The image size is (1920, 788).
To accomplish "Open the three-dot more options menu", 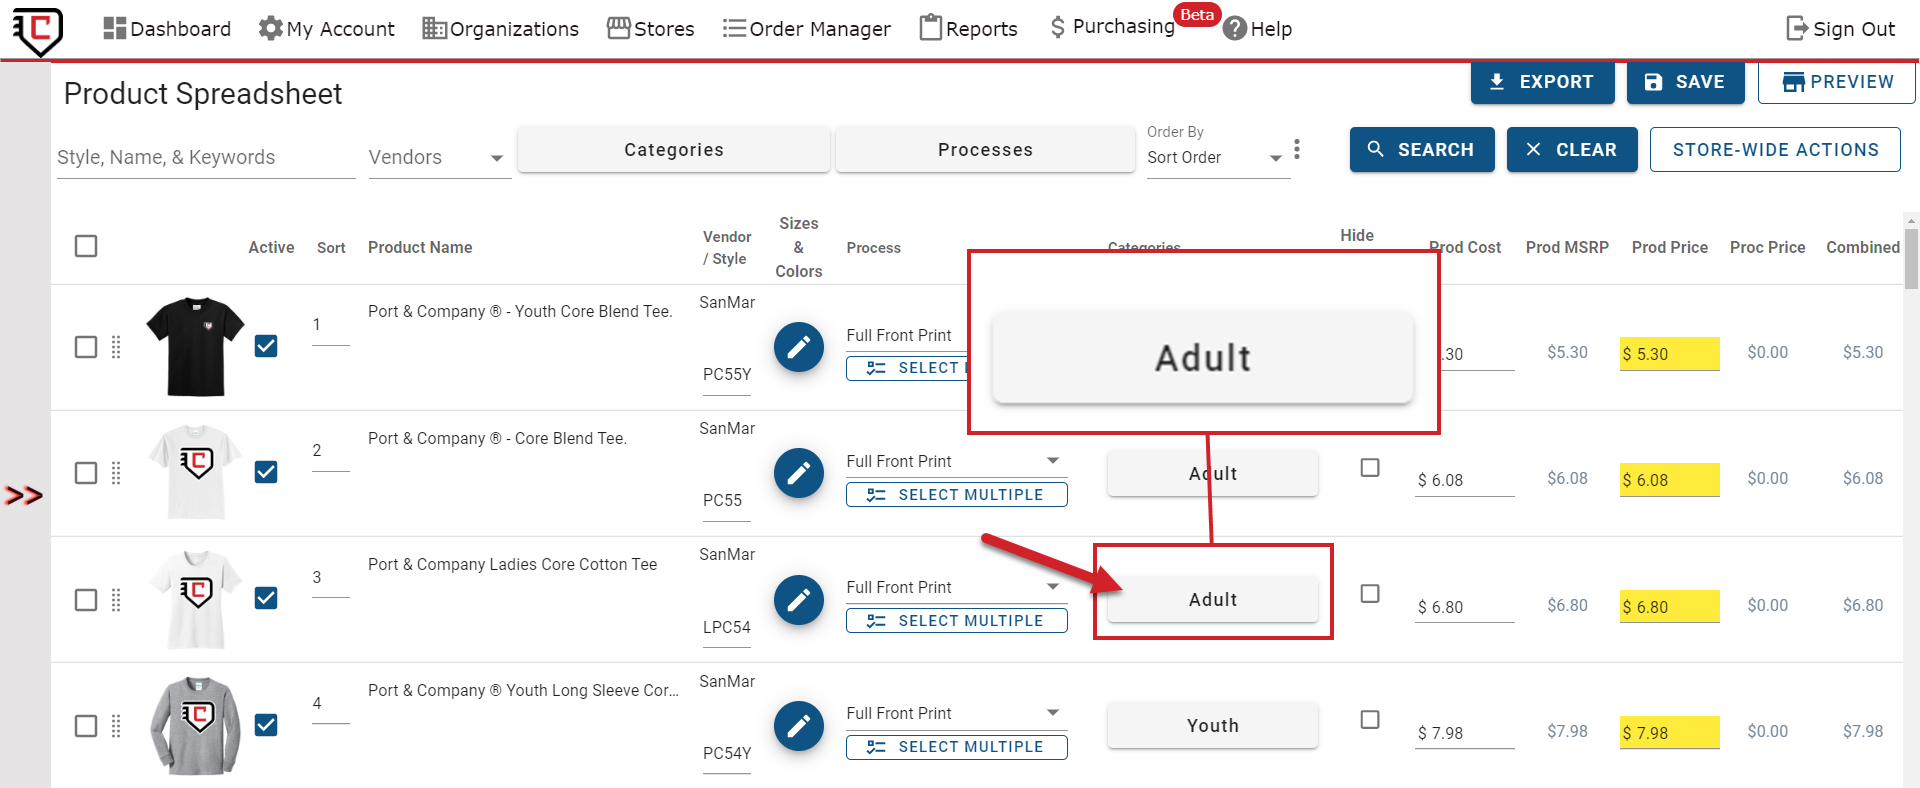I will pos(1297,150).
